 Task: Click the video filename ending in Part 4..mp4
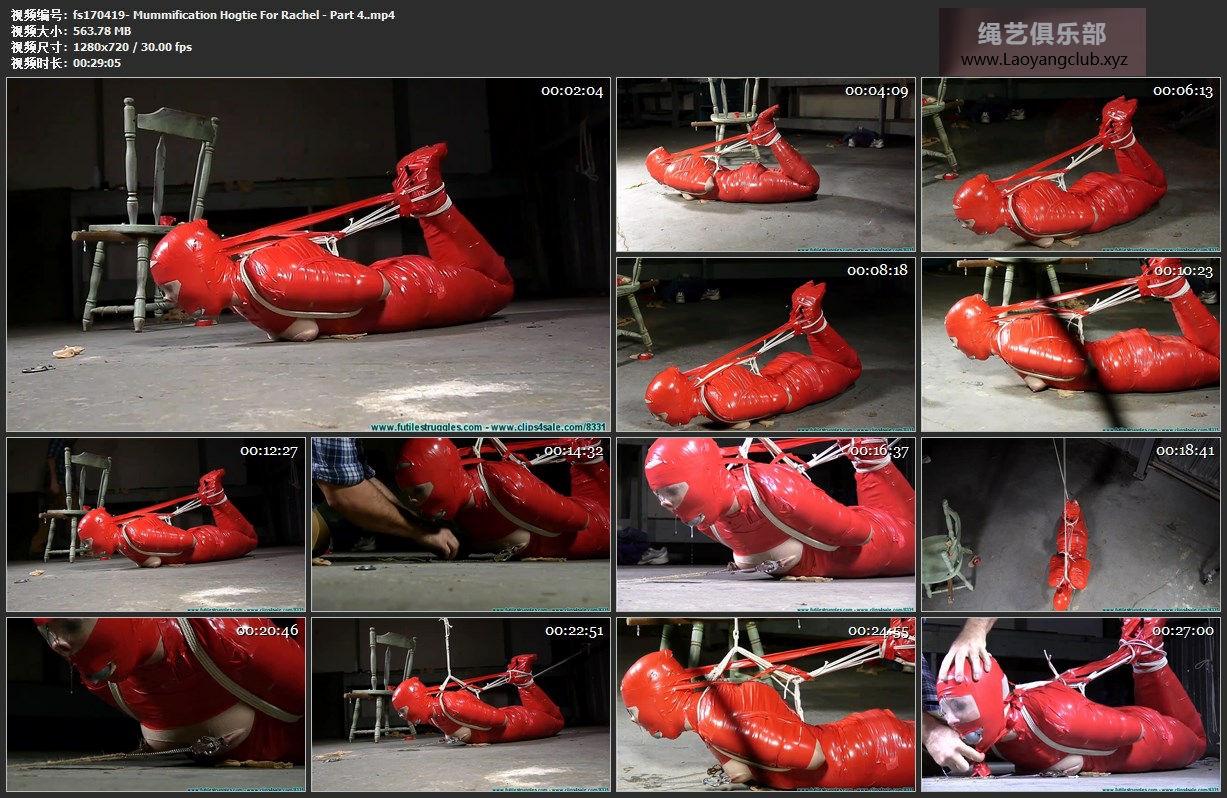tap(233, 15)
